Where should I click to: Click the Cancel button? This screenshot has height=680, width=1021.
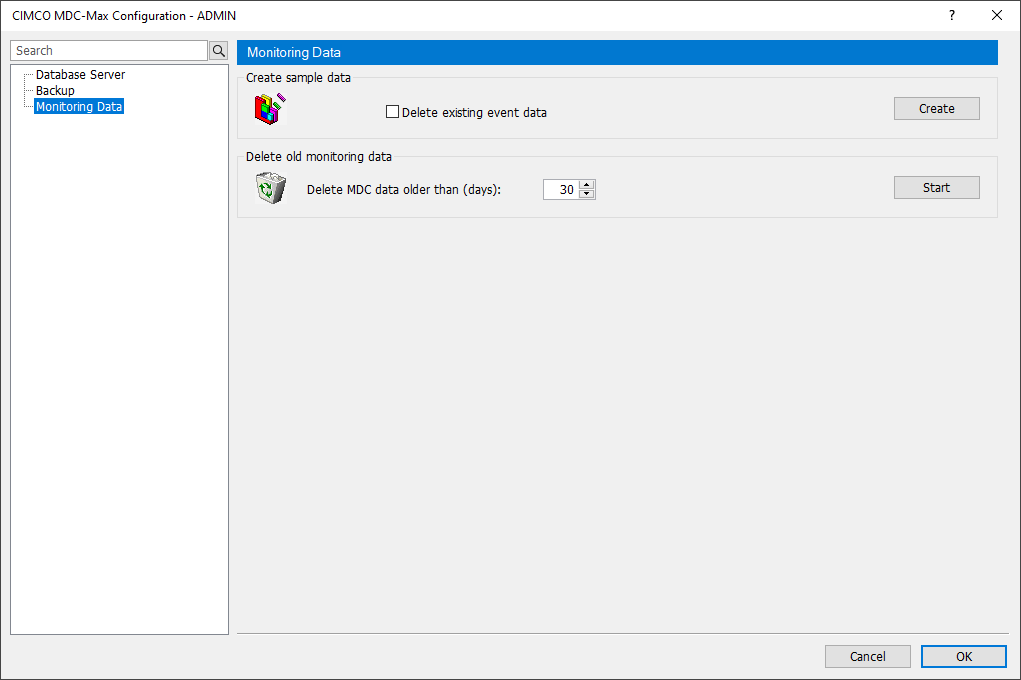(867, 657)
